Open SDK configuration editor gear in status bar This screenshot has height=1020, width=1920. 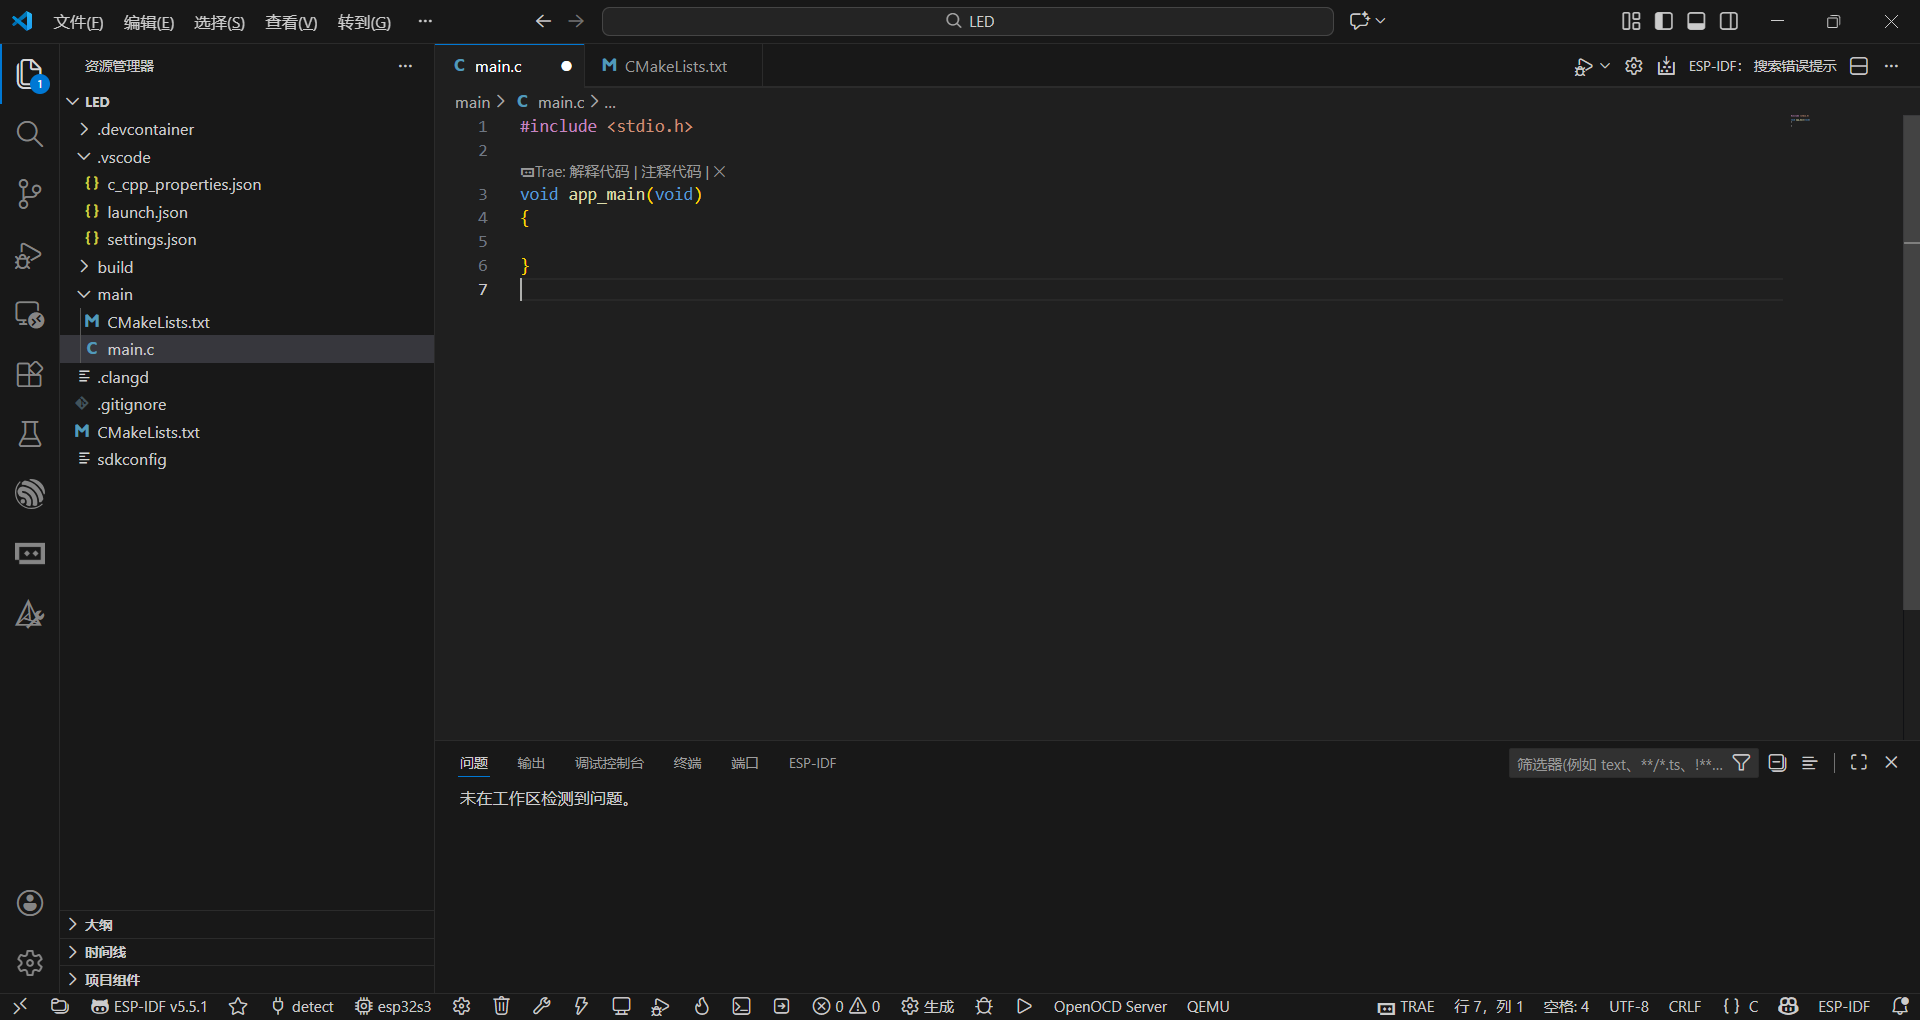pos(461,1006)
